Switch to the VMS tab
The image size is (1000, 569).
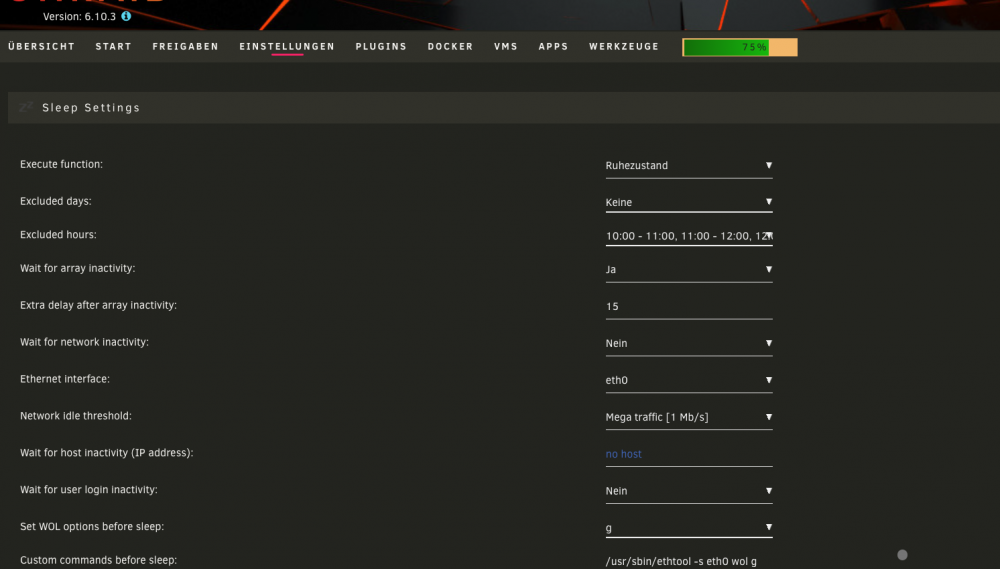click(506, 47)
